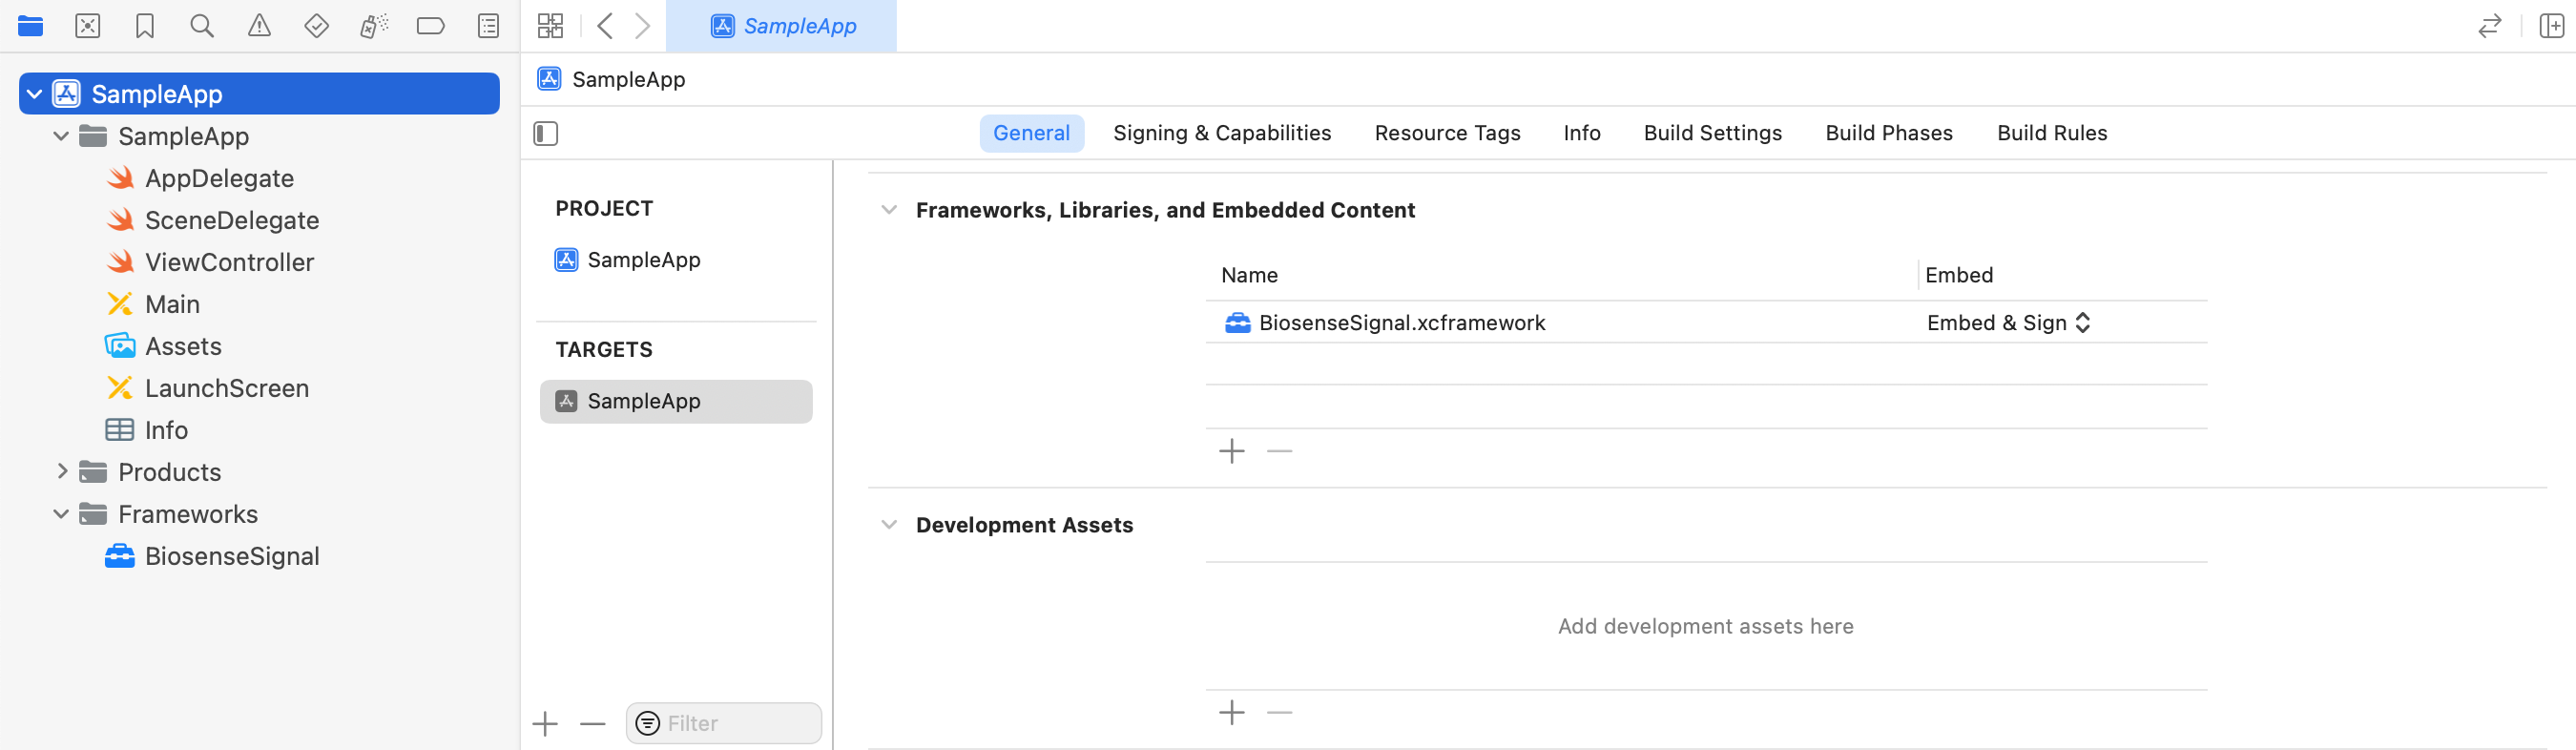Select the SampleApp editor tab
The image size is (2576, 750).
tap(781, 26)
